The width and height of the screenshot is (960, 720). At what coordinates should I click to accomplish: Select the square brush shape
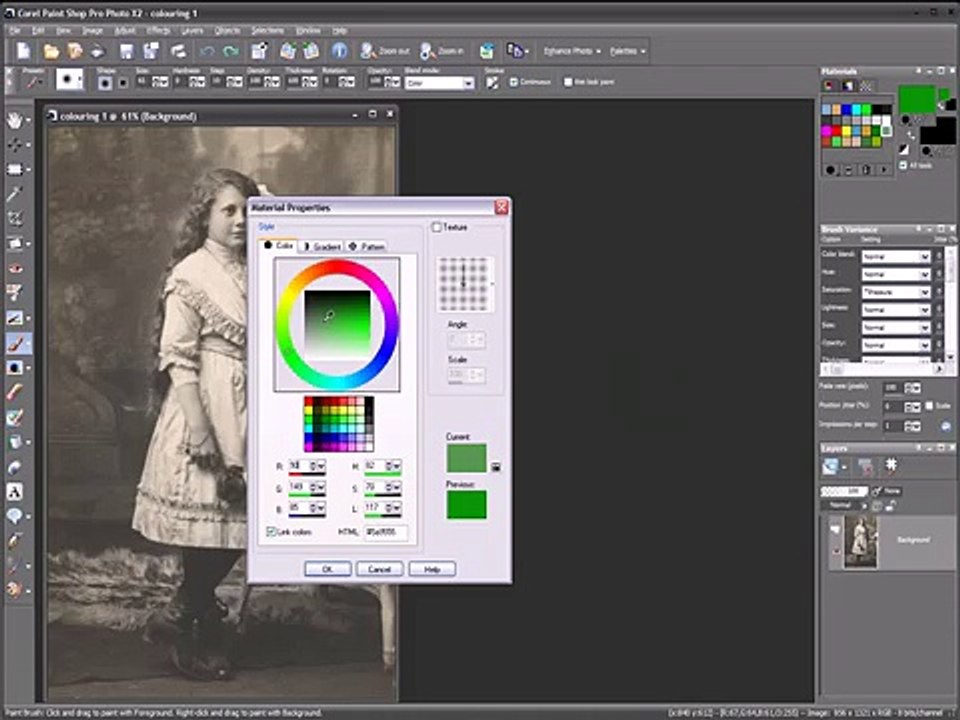point(123,83)
